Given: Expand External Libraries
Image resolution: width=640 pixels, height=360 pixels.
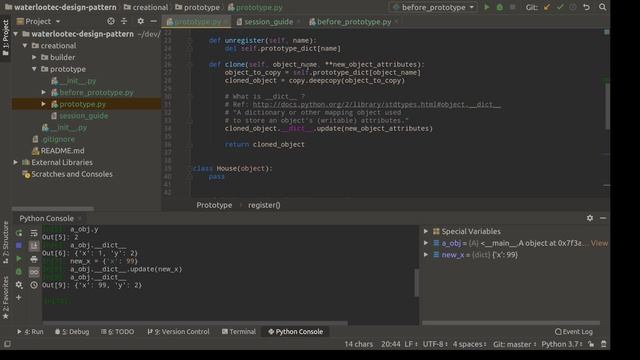Looking at the screenshot, I should pos(16,162).
